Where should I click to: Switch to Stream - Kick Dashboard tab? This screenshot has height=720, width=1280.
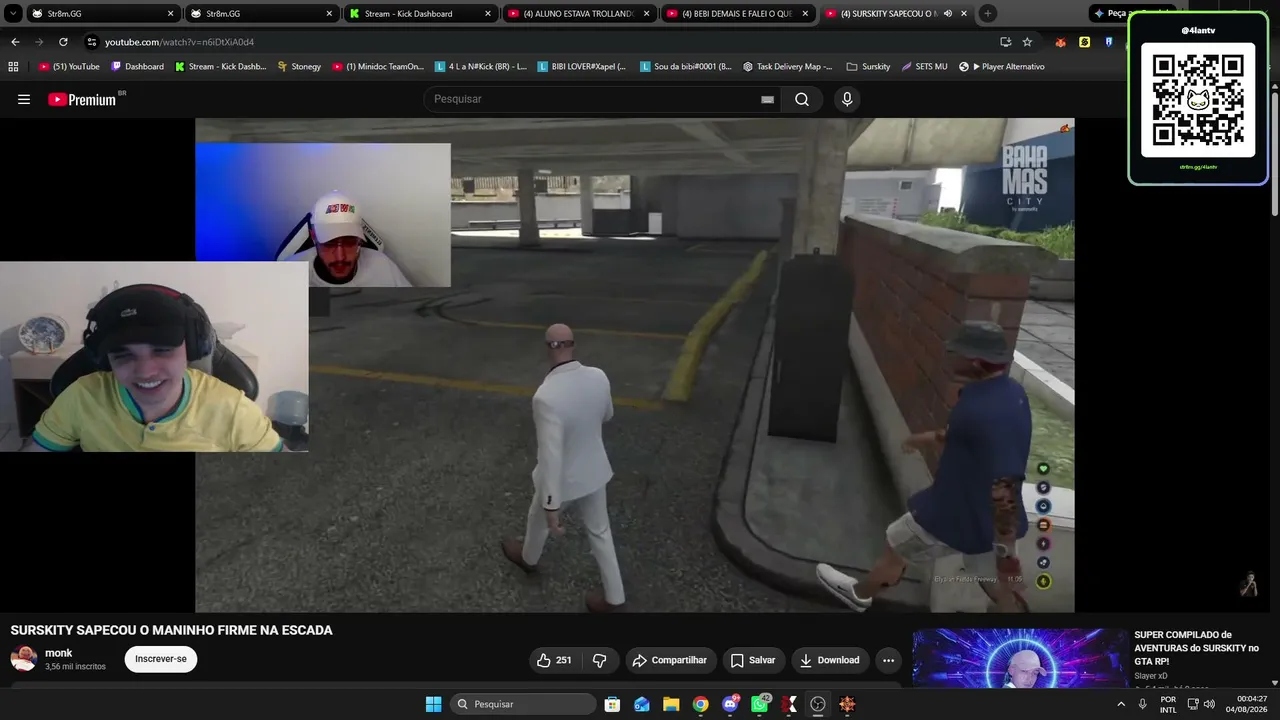point(421,14)
